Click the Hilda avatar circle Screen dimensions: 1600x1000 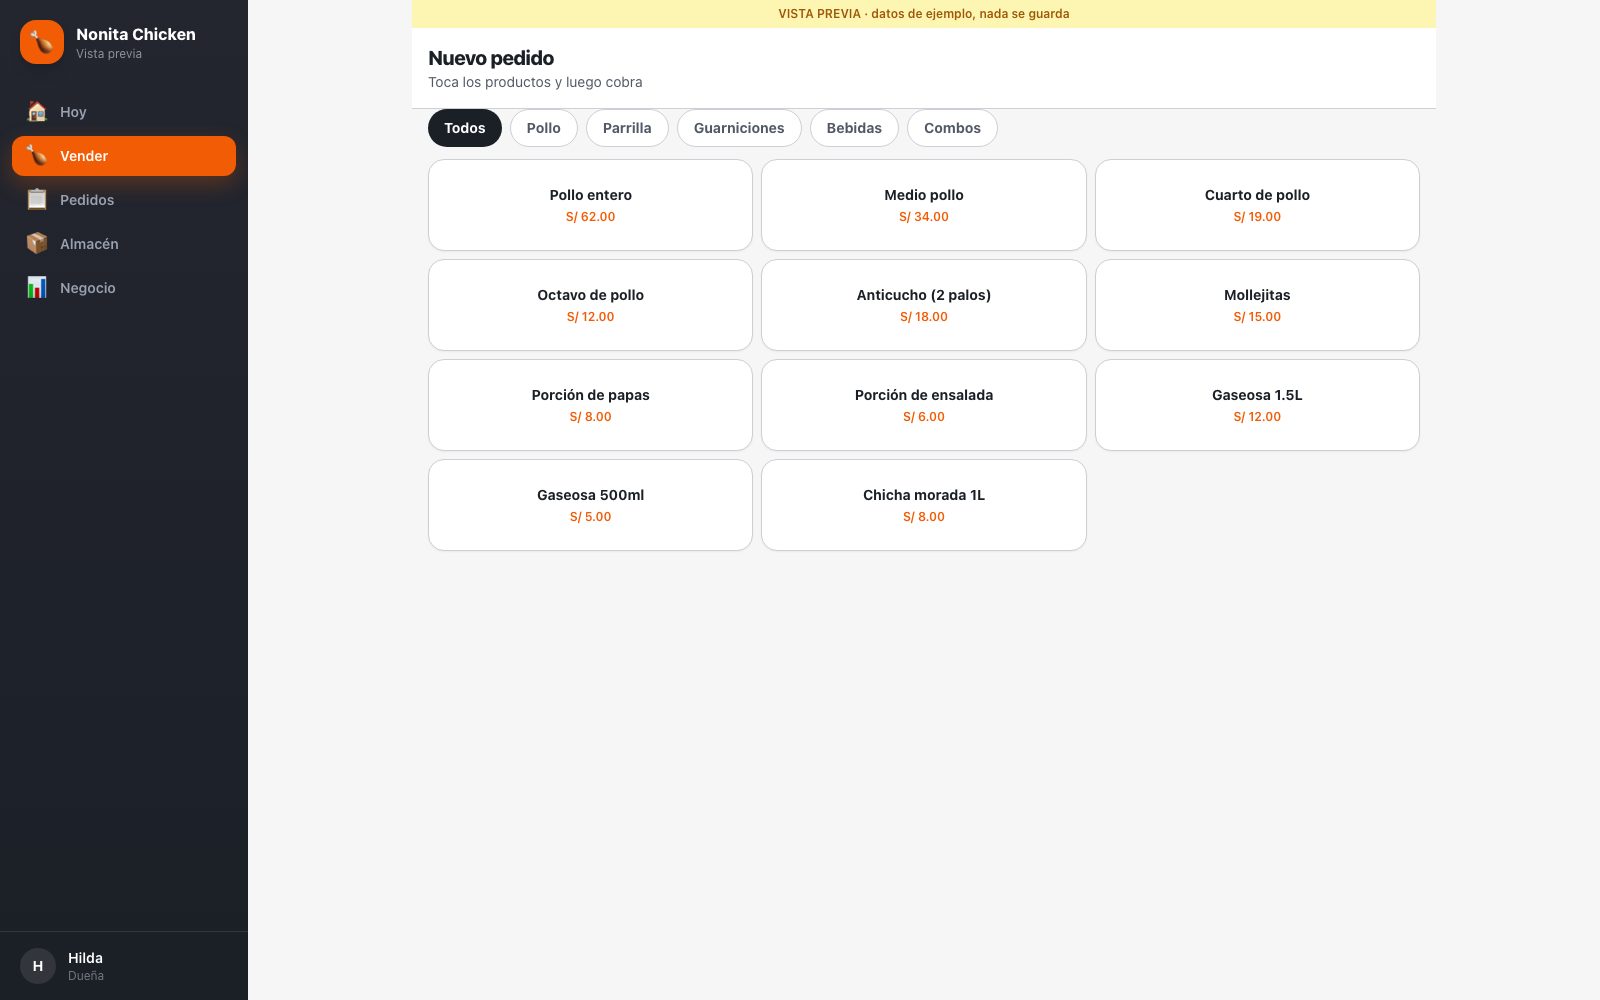pos(38,966)
